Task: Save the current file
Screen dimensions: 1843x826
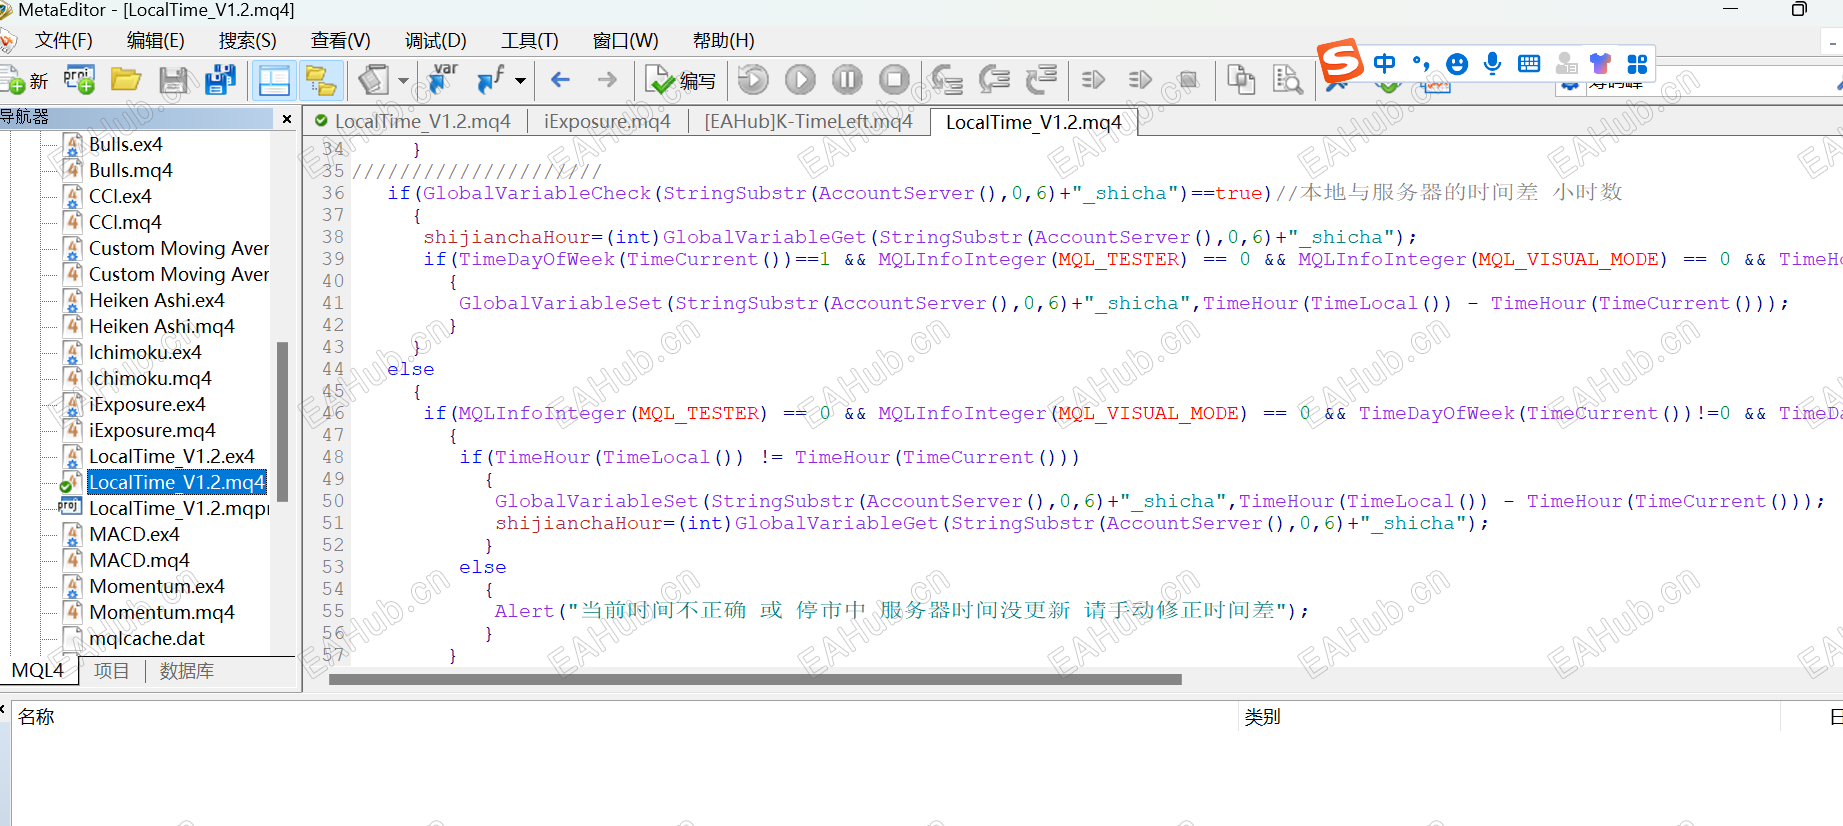Action: (x=174, y=80)
